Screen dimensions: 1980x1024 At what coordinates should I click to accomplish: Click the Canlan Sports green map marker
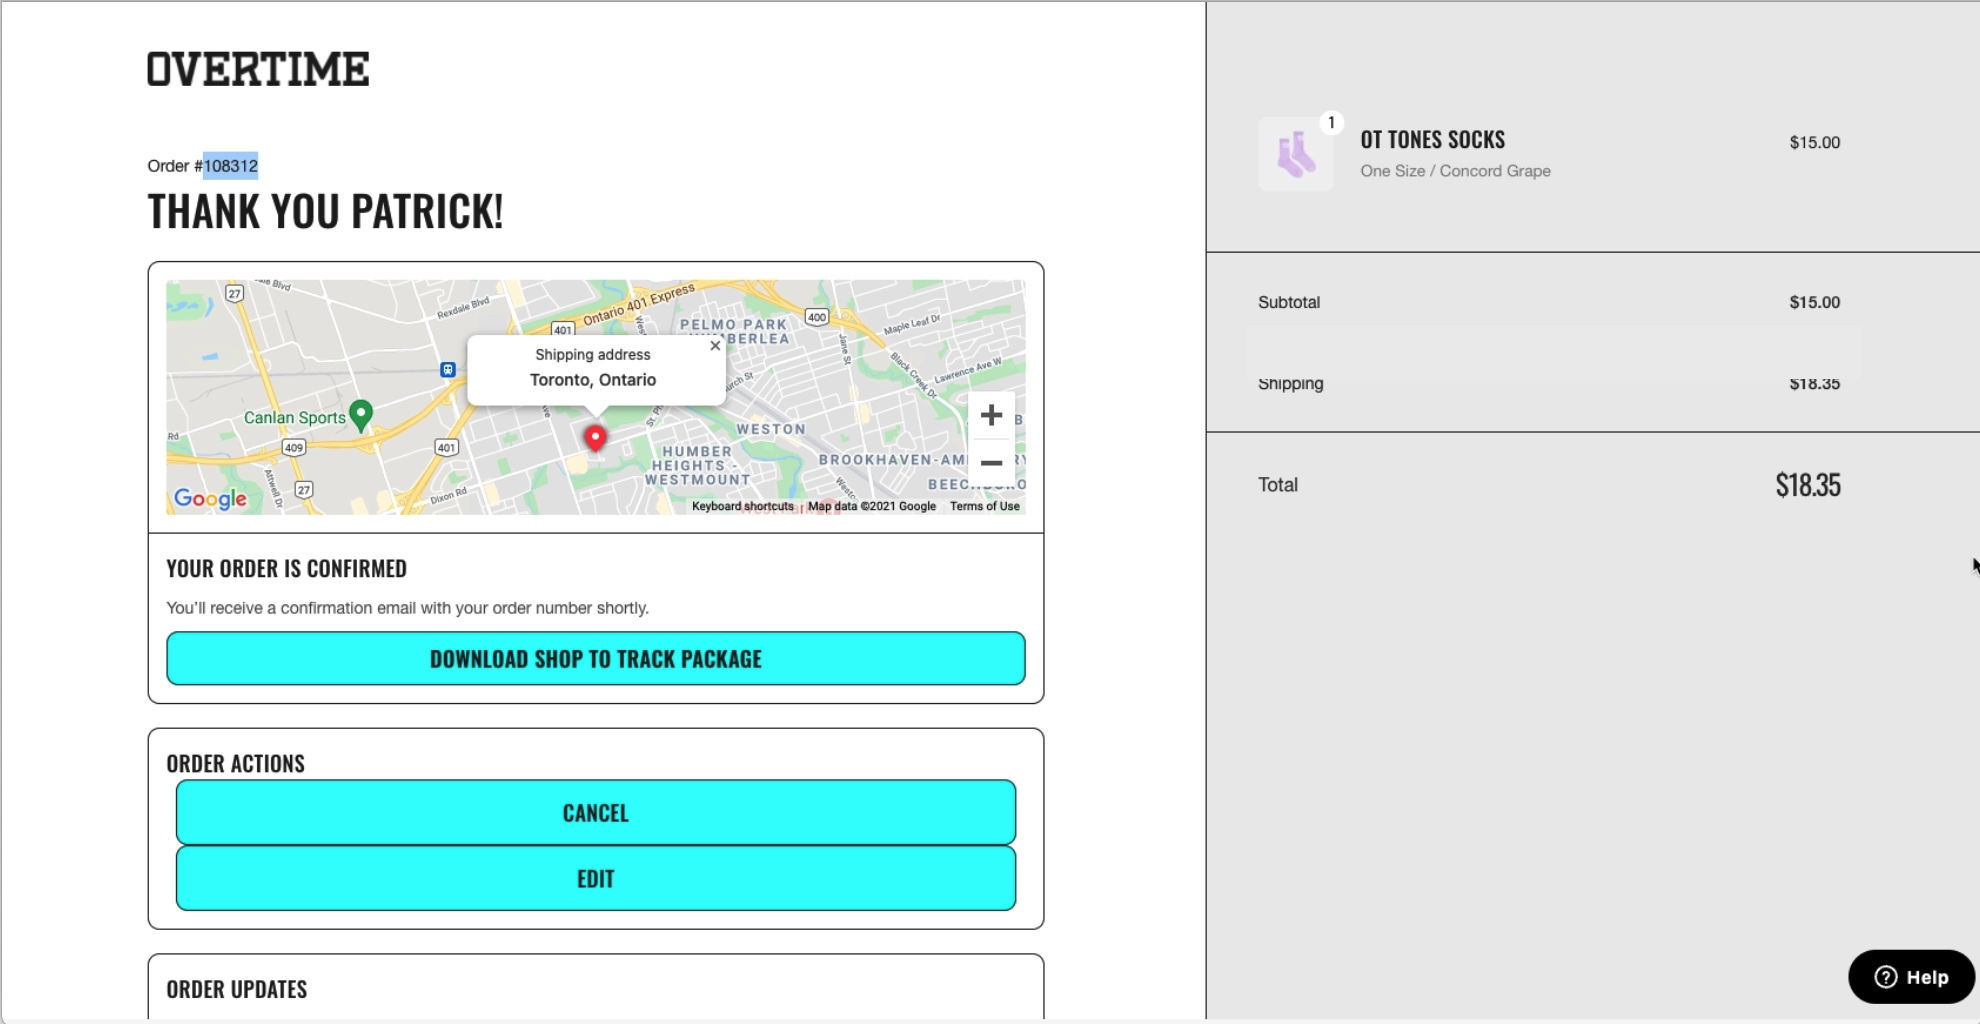click(x=361, y=415)
